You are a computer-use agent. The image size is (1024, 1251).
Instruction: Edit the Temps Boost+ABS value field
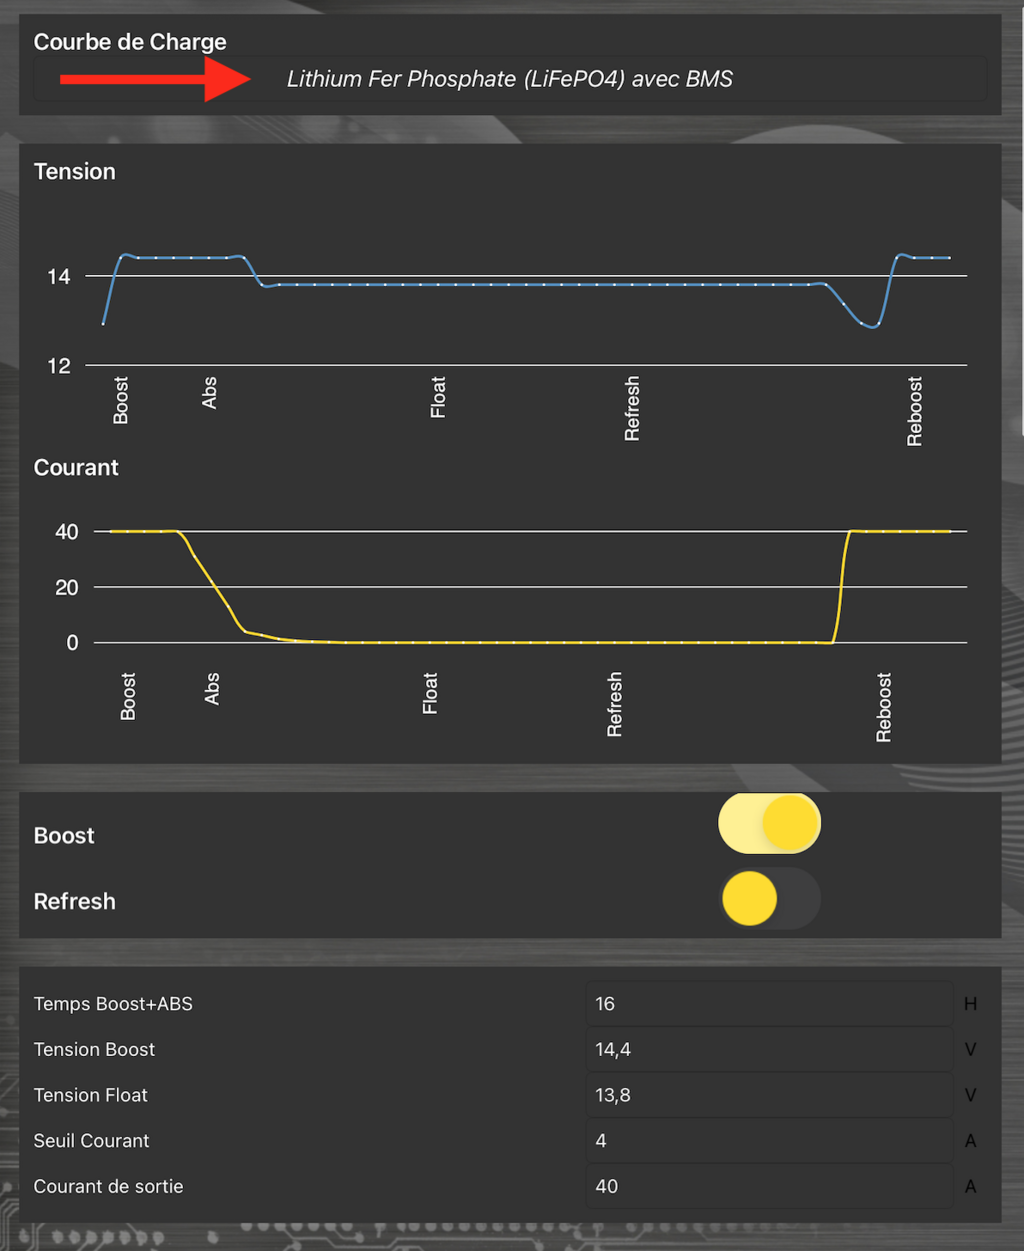point(768,1004)
